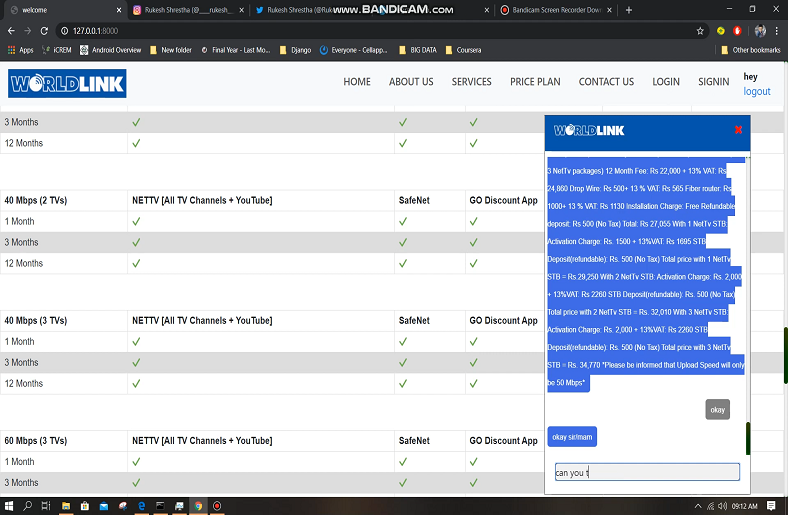Open the notification center icon
The height and width of the screenshot is (515, 788).
(771, 506)
